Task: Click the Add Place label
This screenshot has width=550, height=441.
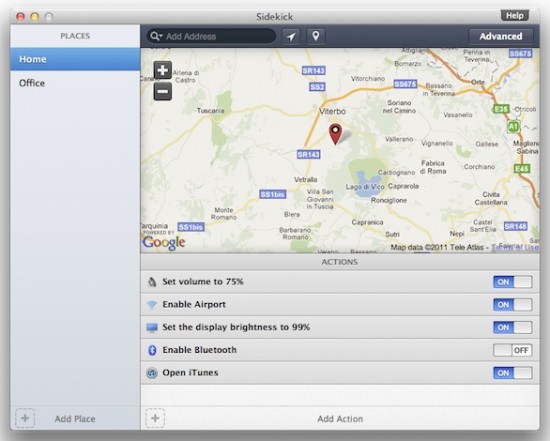Action: click(x=75, y=419)
